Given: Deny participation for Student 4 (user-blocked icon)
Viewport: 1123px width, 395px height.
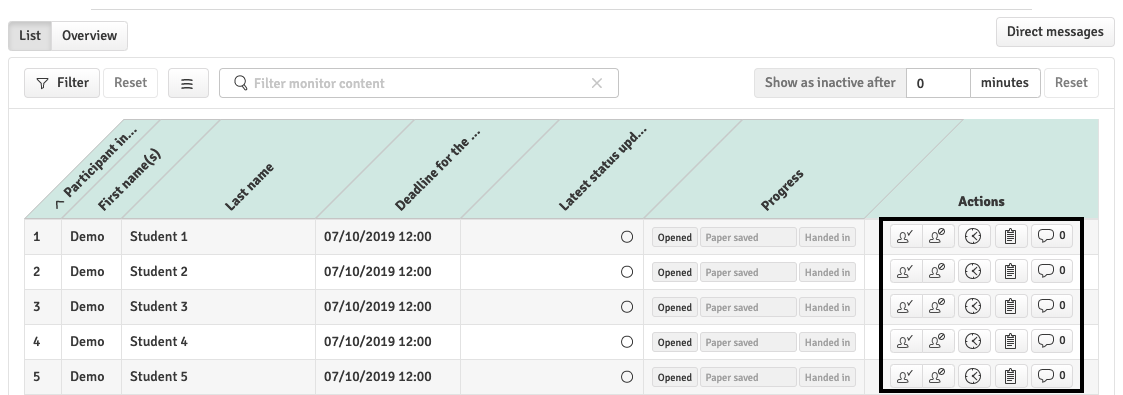Looking at the screenshot, I should [x=938, y=341].
